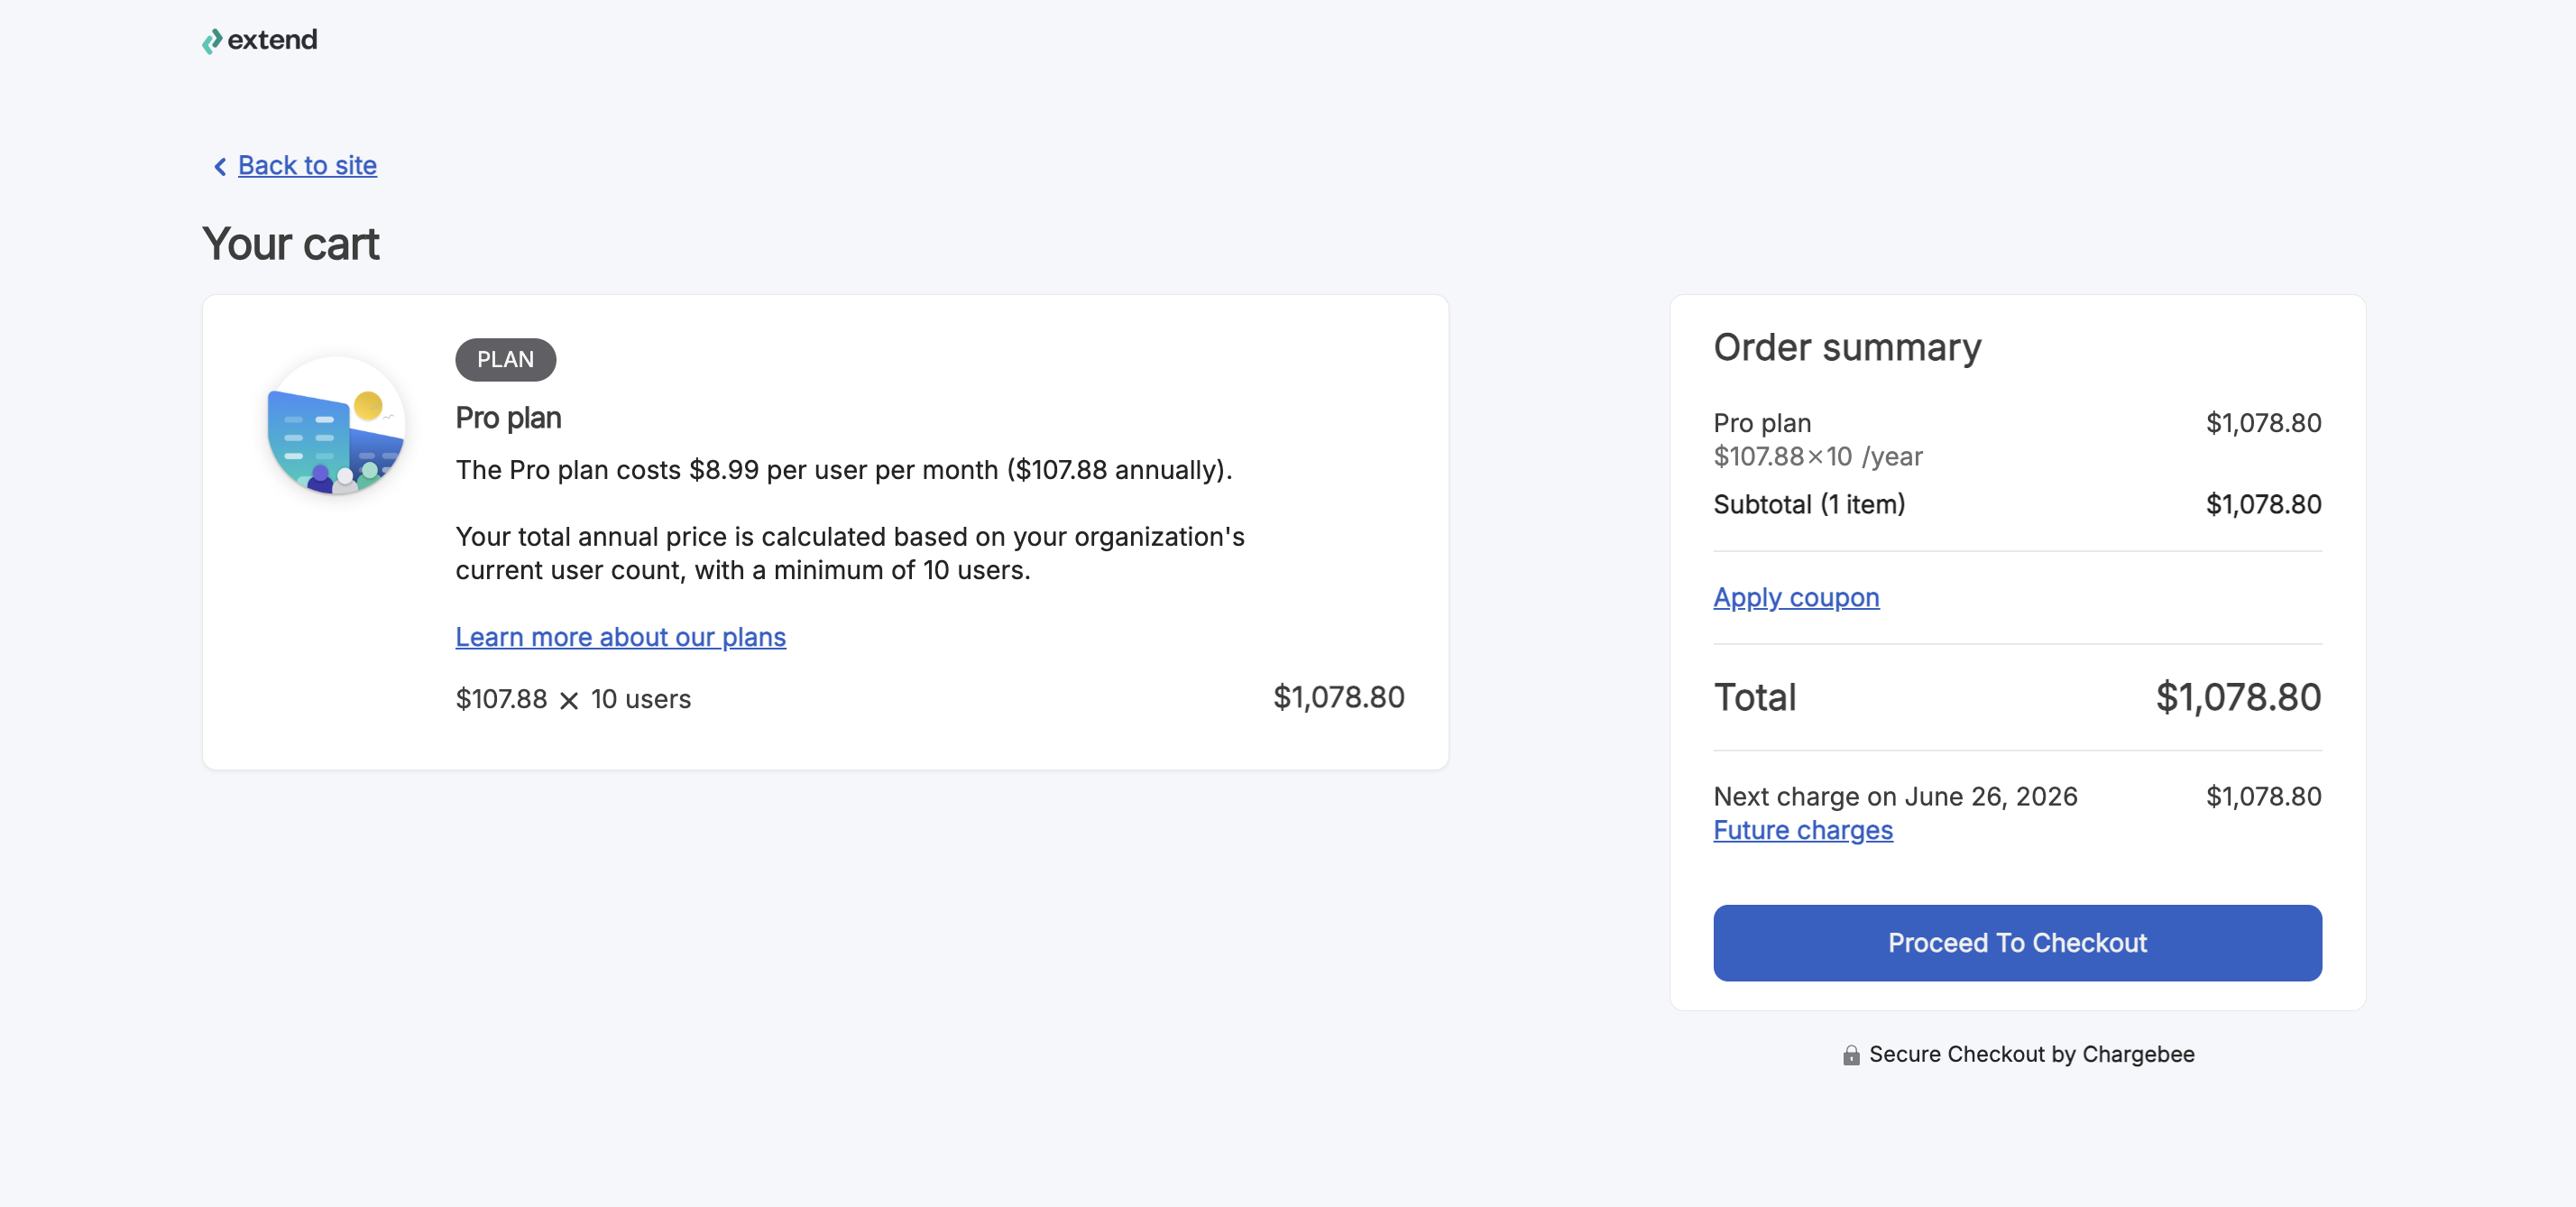Click the extend logo icon
Viewport: 2576px width, 1207px height.
pos(212,41)
